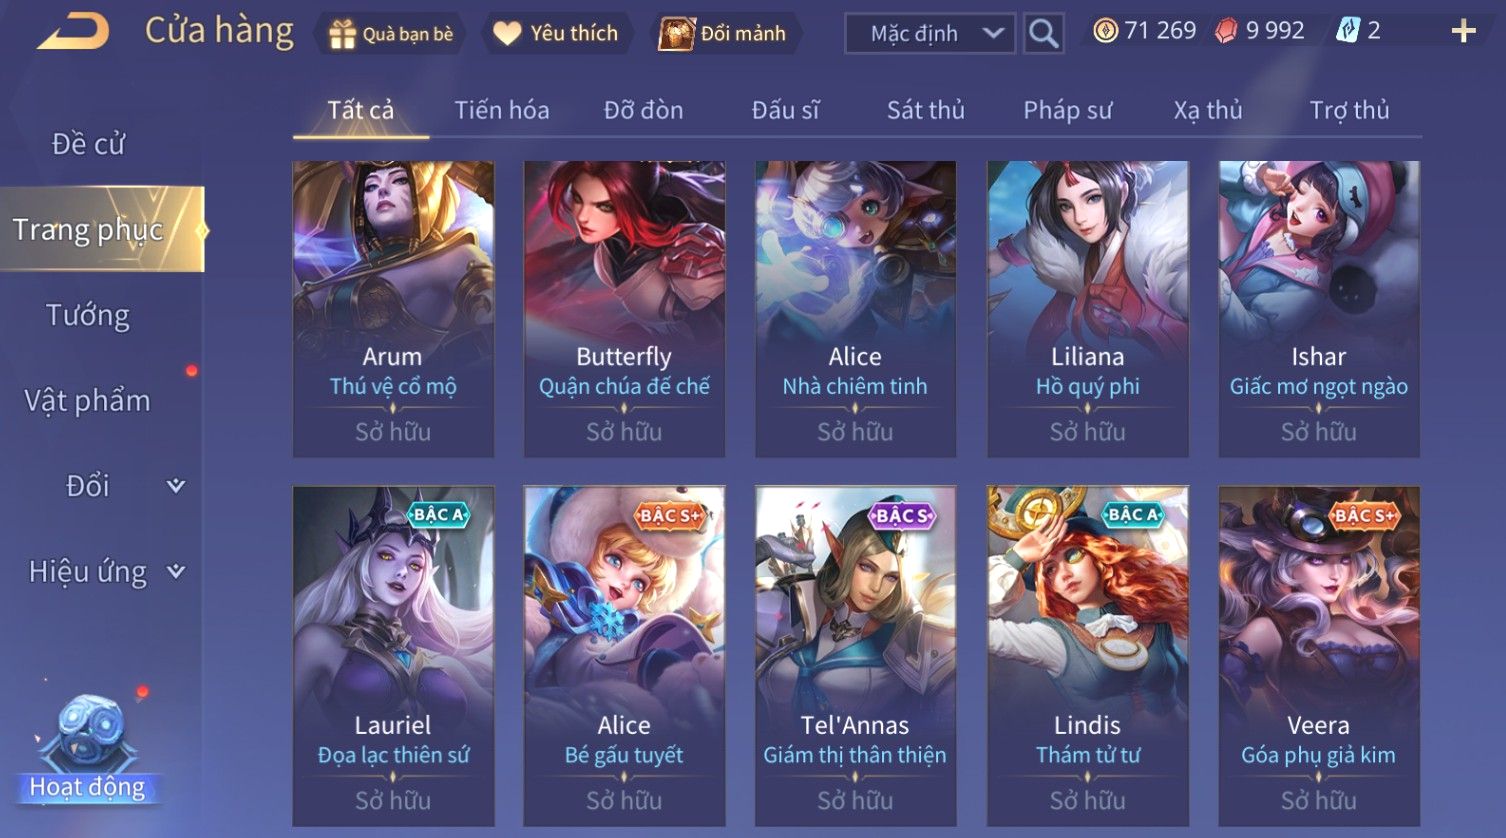Viewport: 1506px width, 838px height.
Task: Select Tướng in the left sidebar
Action: pos(88,315)
